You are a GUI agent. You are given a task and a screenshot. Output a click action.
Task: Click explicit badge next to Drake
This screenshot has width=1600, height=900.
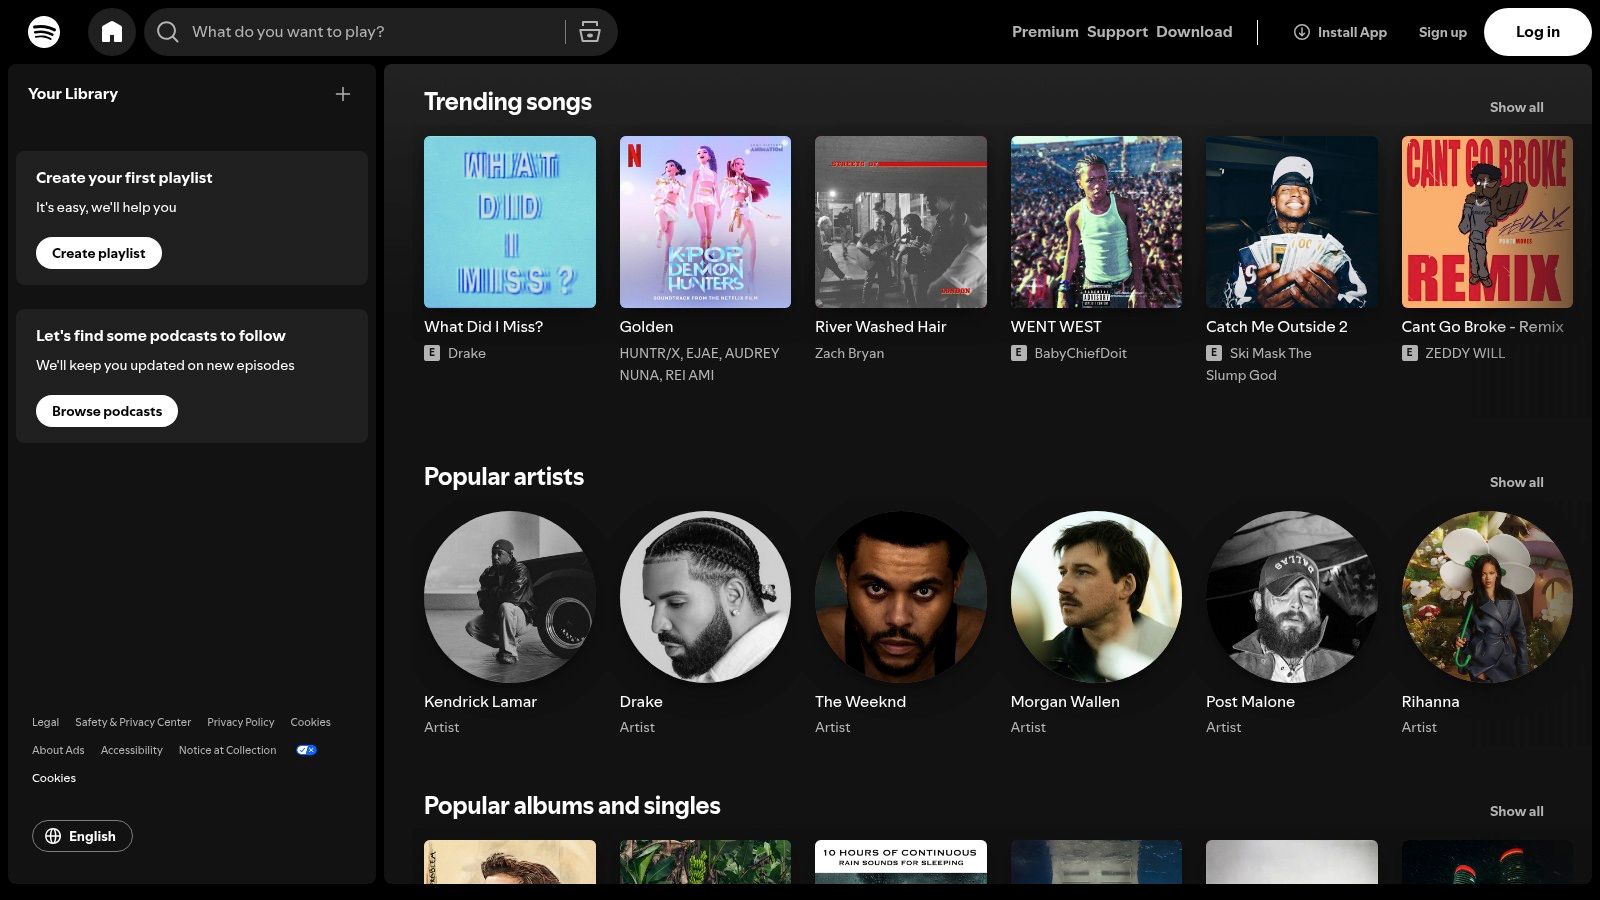pos(432,353)
